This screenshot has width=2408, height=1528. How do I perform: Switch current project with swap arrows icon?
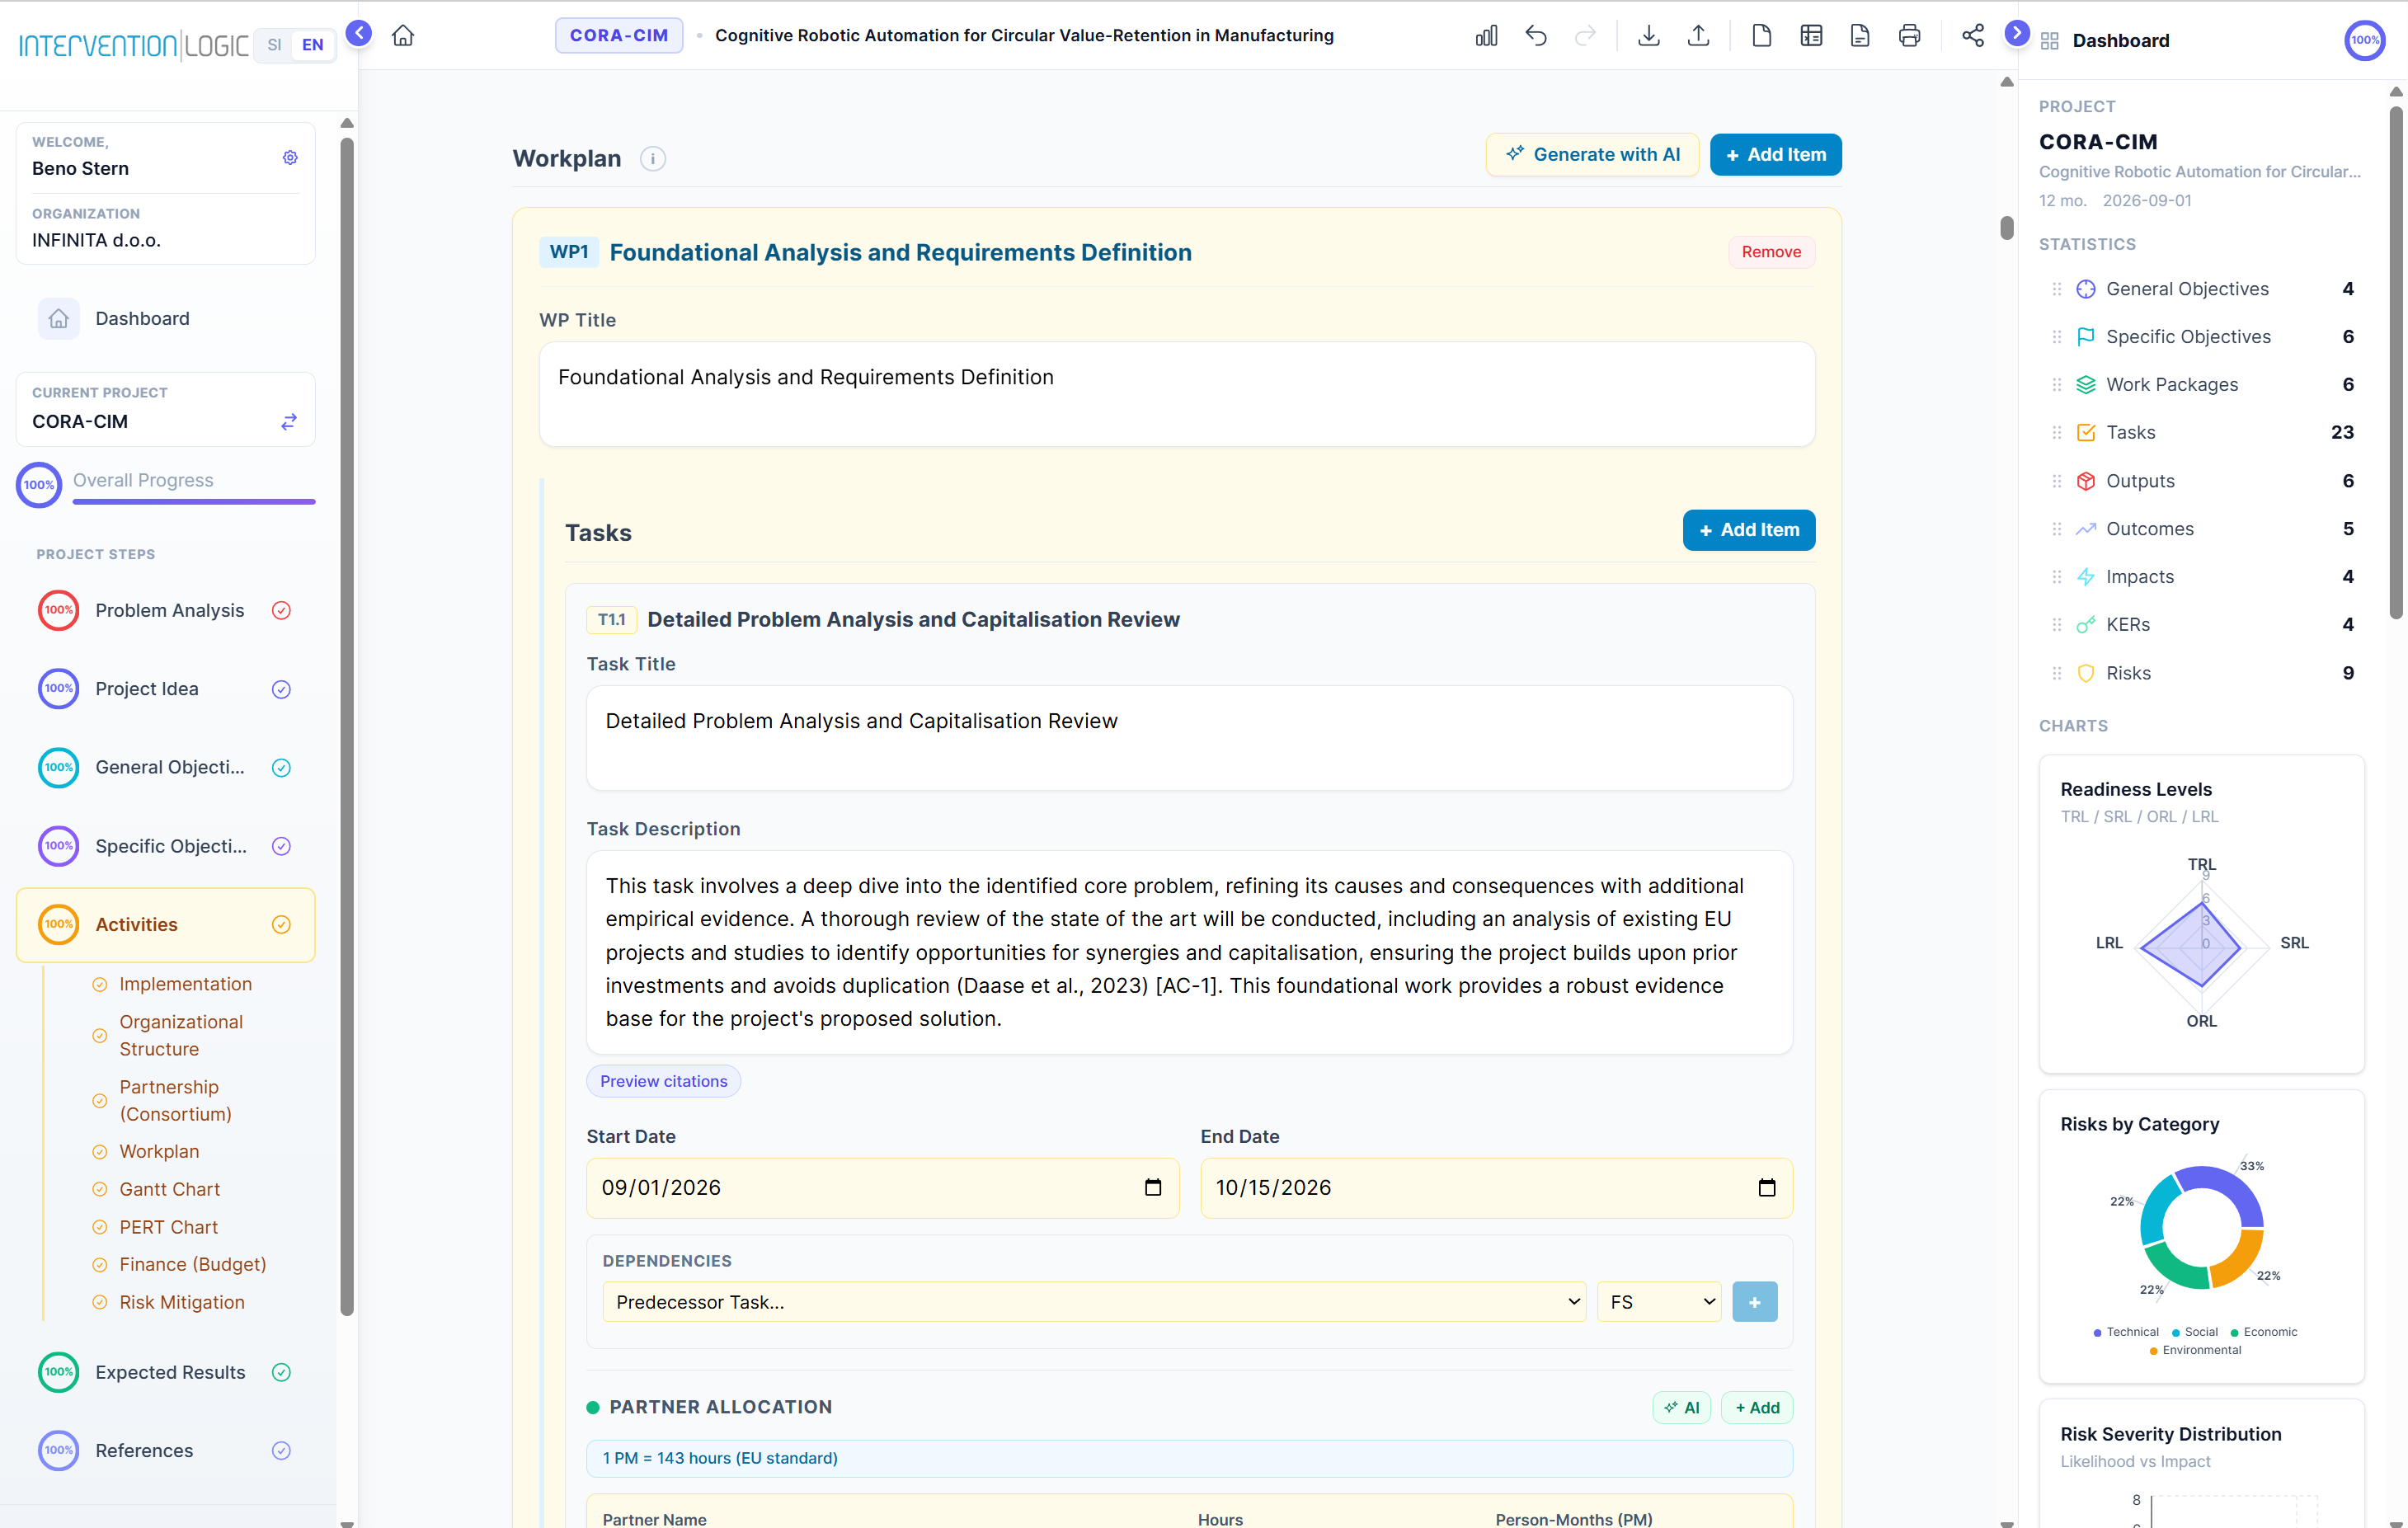(x=289, y=422)
